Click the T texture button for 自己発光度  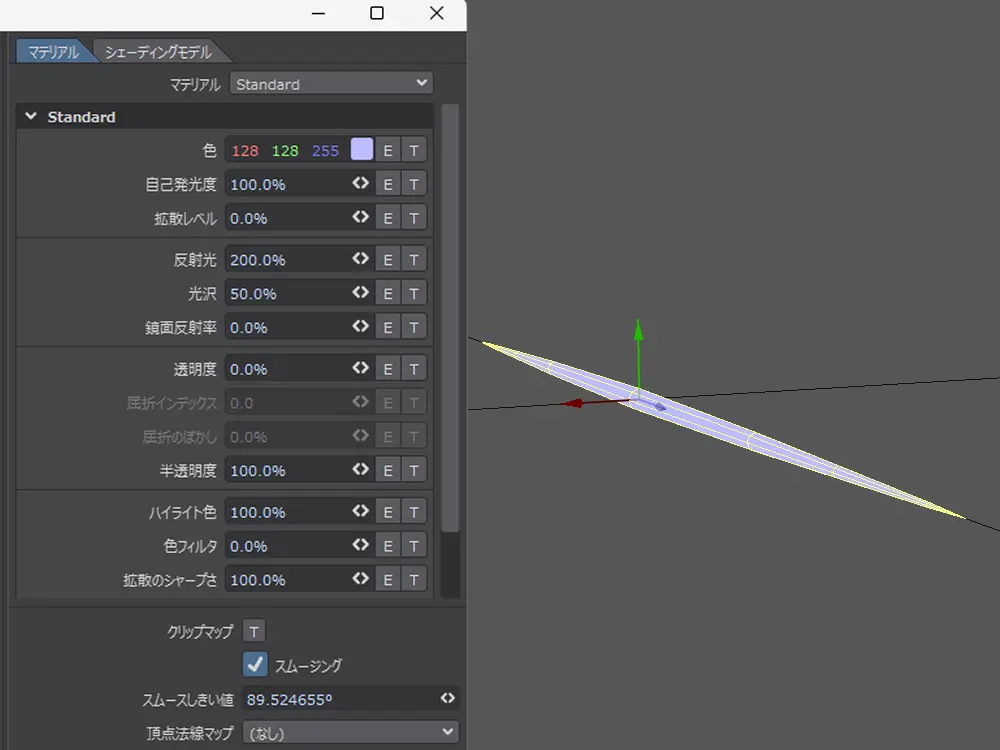(x=414, y=184)
